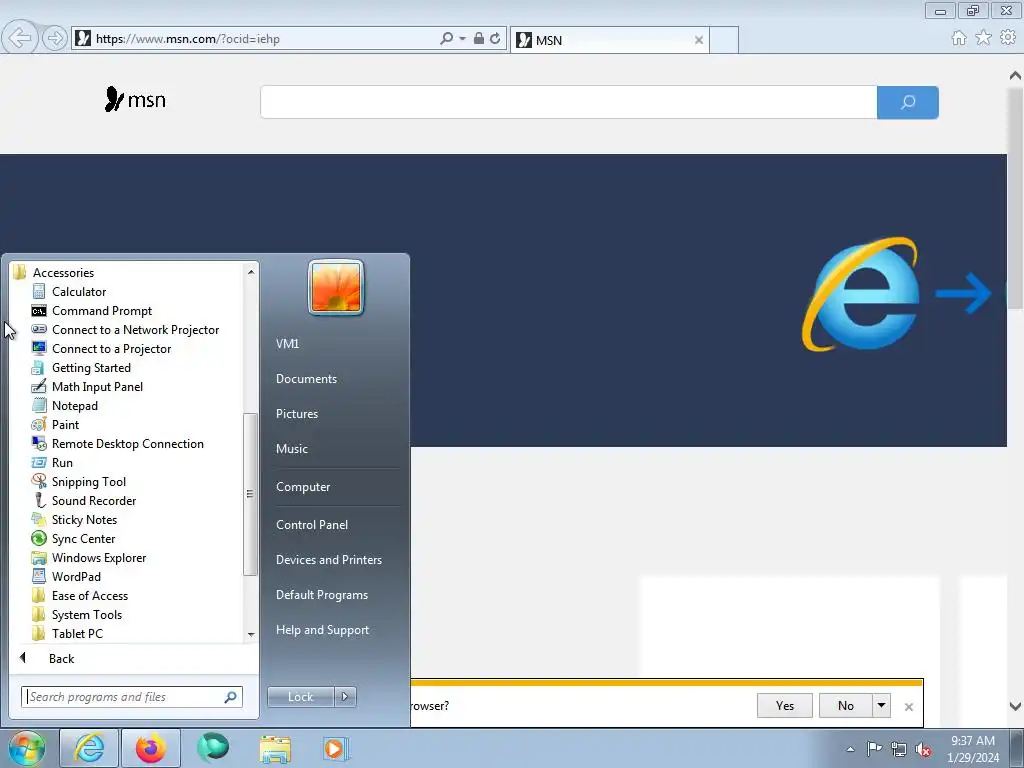Screen dimensions: 1024x768
Task: Open Windows Explorer from Accessories
Action: 99,557
